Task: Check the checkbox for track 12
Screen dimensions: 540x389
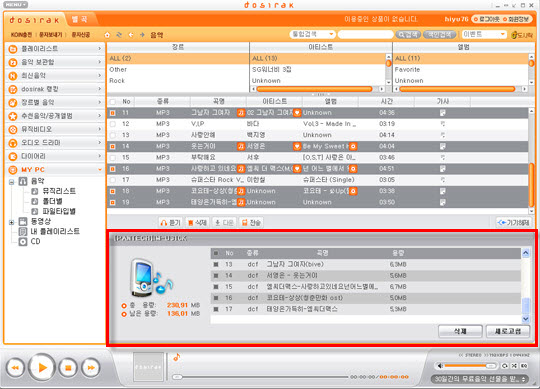Action: click(x=113, y=124)
